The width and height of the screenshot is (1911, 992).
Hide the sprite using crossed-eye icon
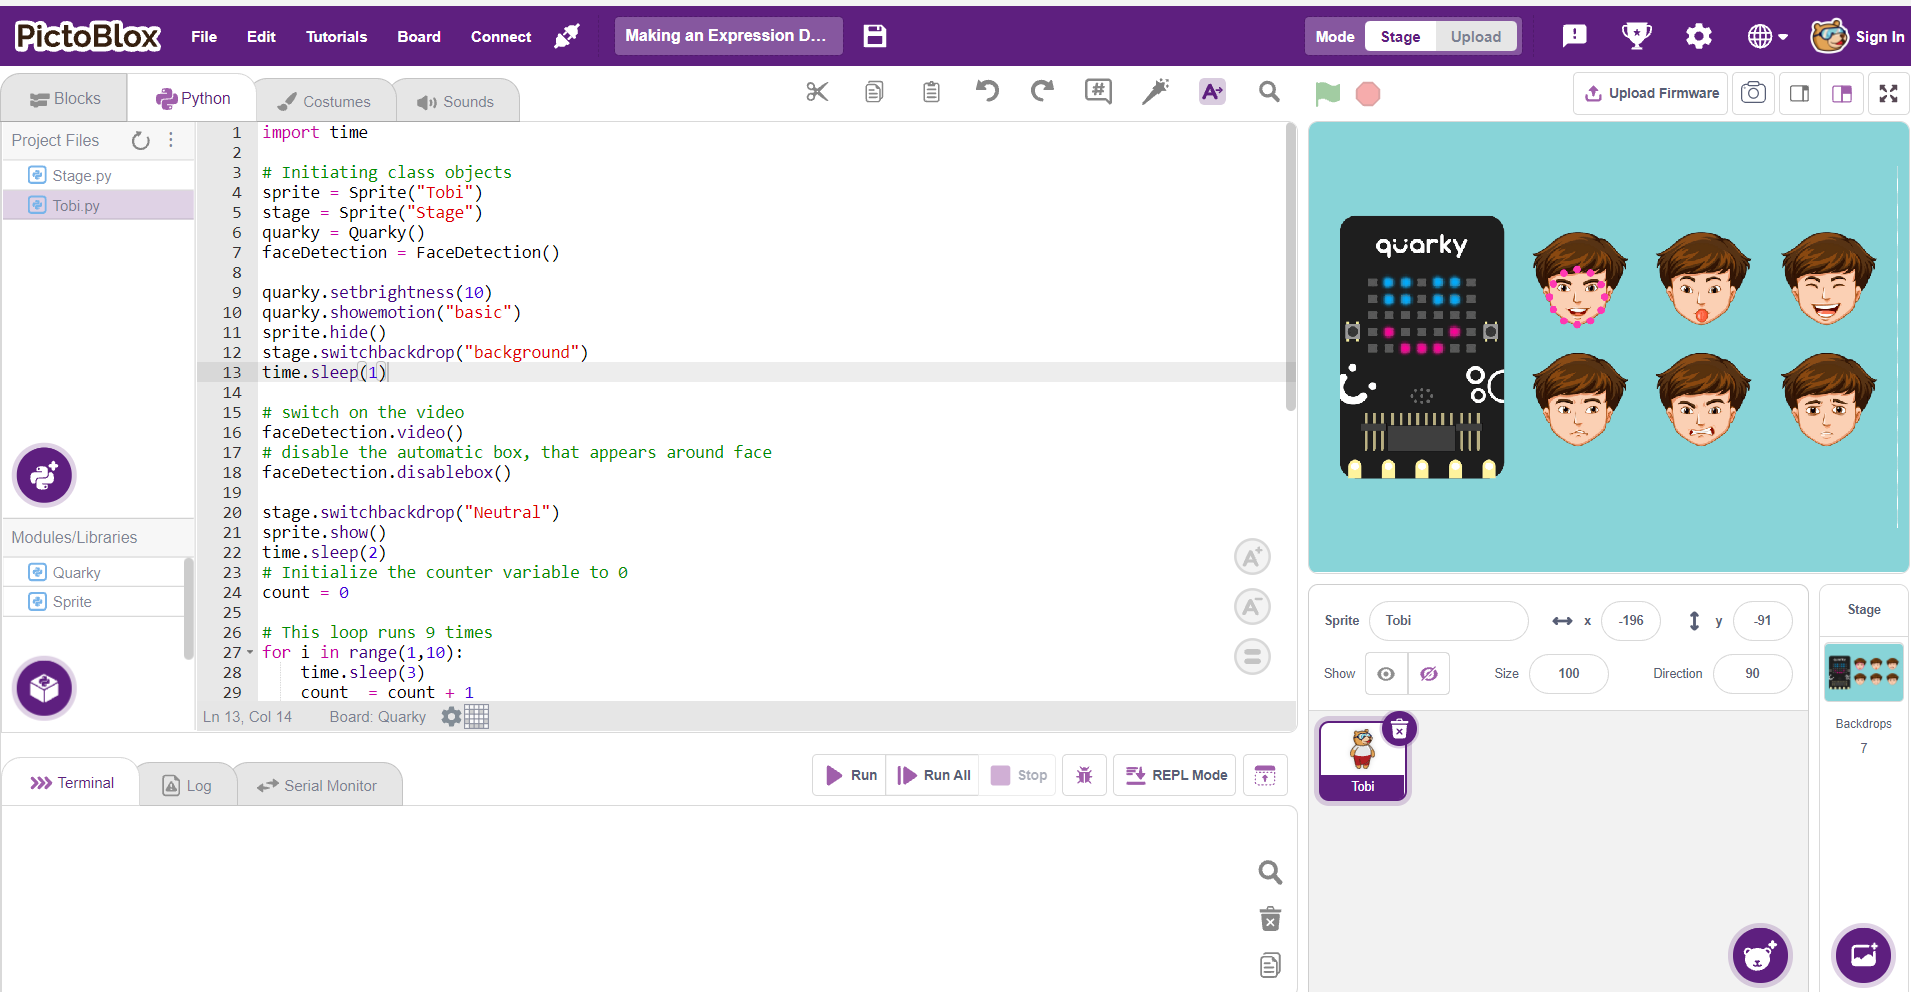[1429, 674]
